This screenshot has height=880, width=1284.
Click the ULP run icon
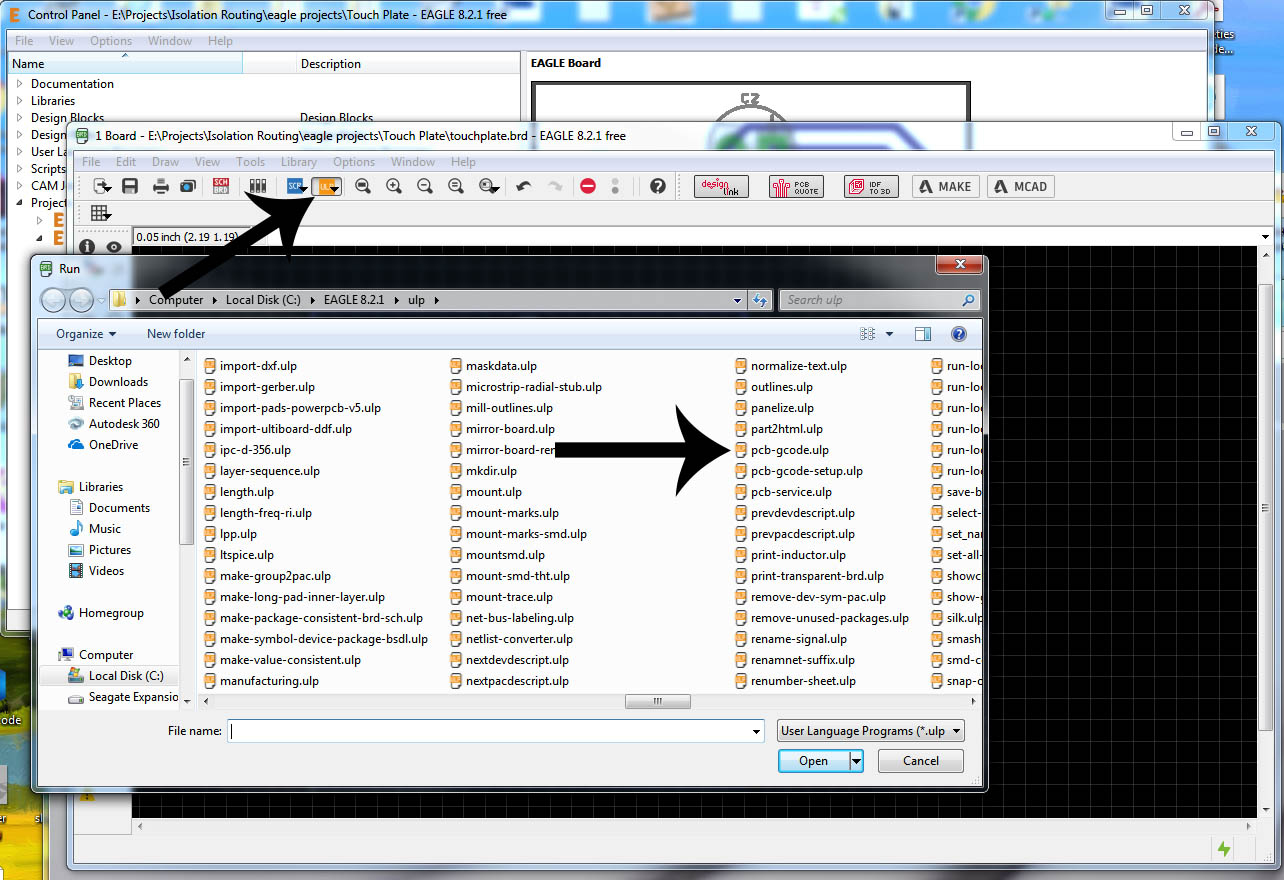coord(327,186)
